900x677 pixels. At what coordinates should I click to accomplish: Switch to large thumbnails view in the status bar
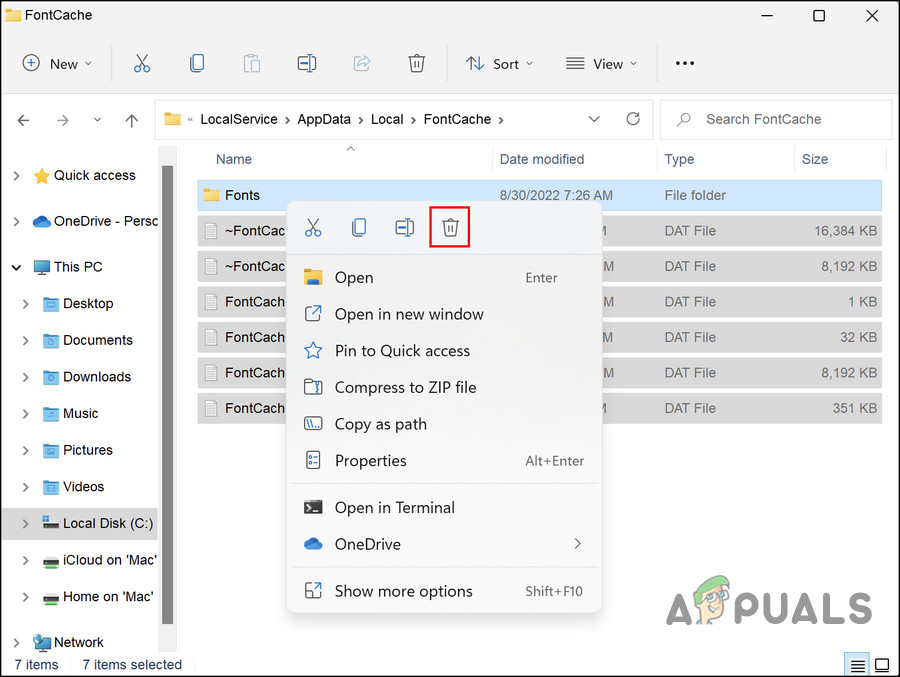pyautogui.click(x=881, y=663)
